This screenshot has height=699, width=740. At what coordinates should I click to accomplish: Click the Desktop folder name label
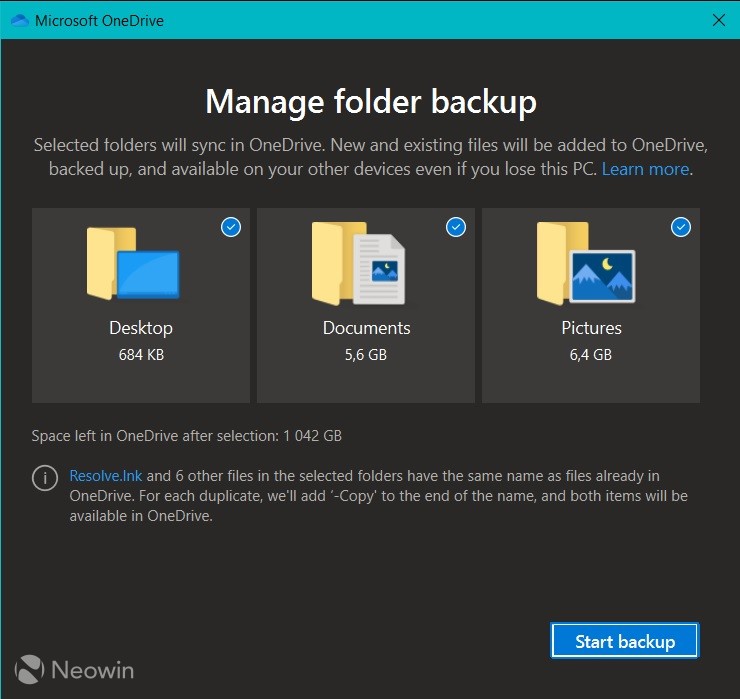pos(141,328)
